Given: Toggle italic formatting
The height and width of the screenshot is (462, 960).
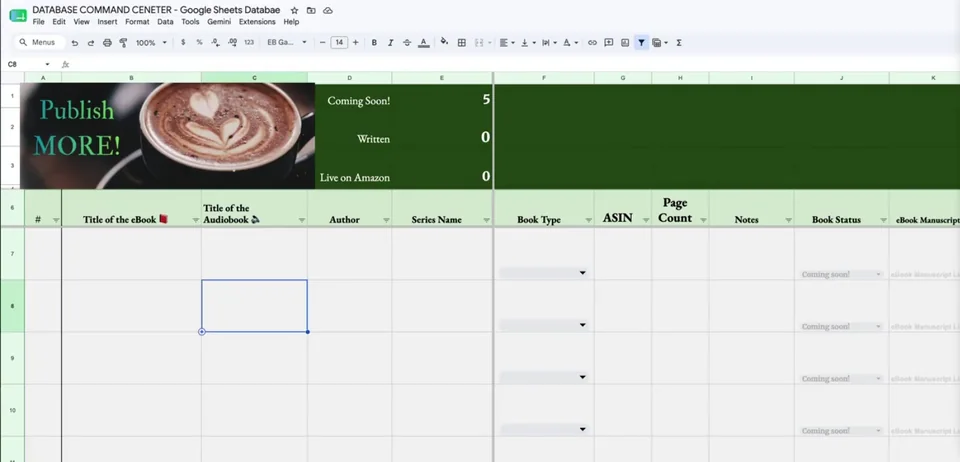Looking at the screenshot, I should [391, 43].
